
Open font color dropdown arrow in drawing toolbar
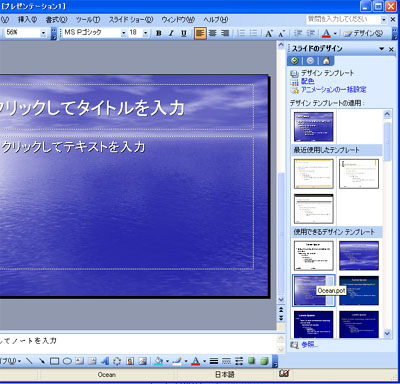[x=204, y=361]
